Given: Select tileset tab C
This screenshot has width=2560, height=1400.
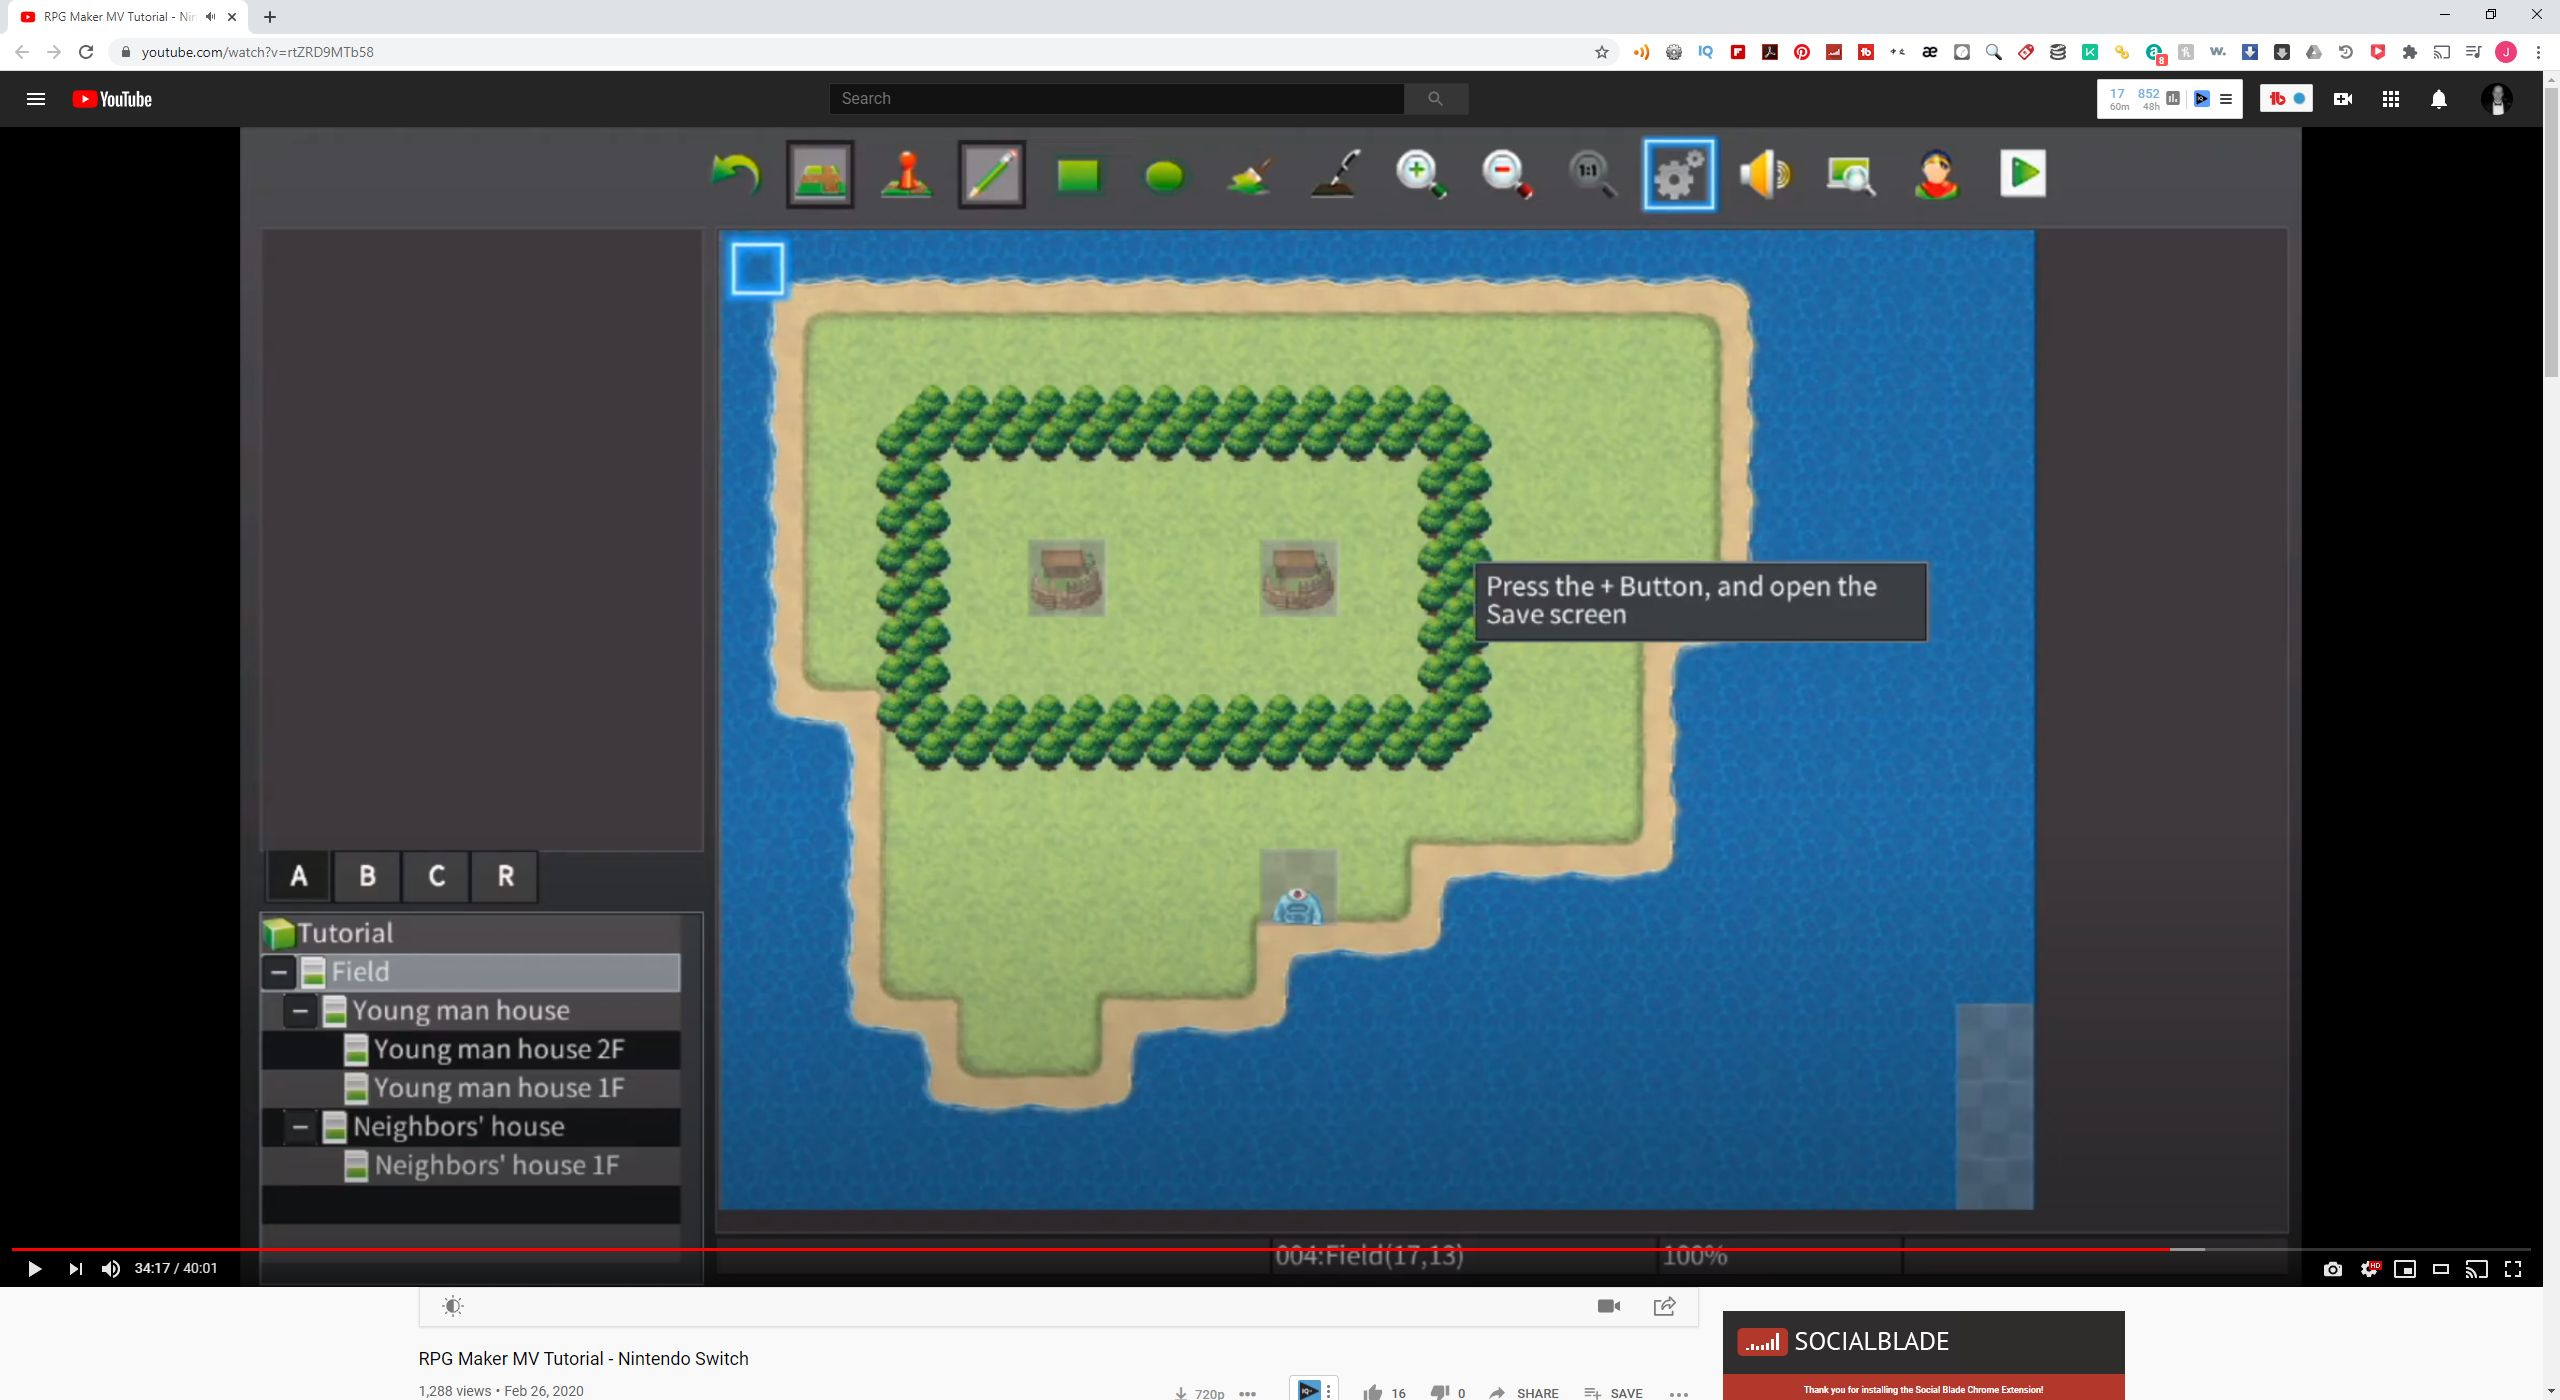Looking at the screenshot, I should [x=437, y=876].
